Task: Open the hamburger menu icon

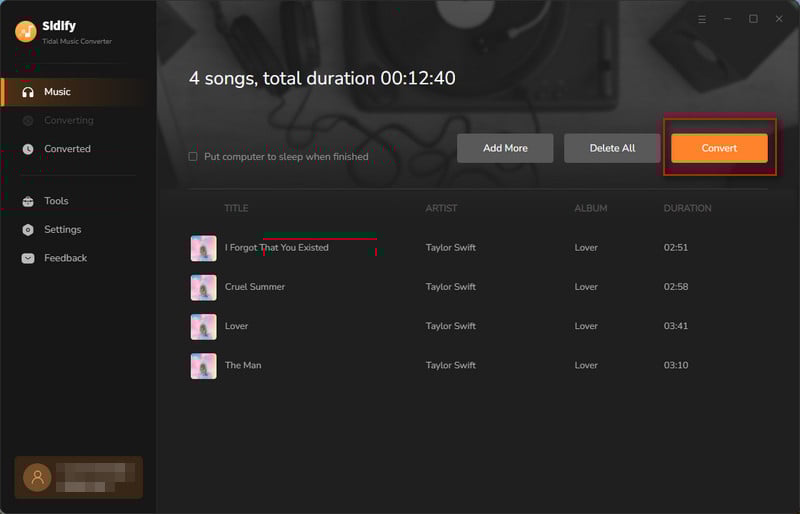Action: pyautogui.click(x=702, y=19)
